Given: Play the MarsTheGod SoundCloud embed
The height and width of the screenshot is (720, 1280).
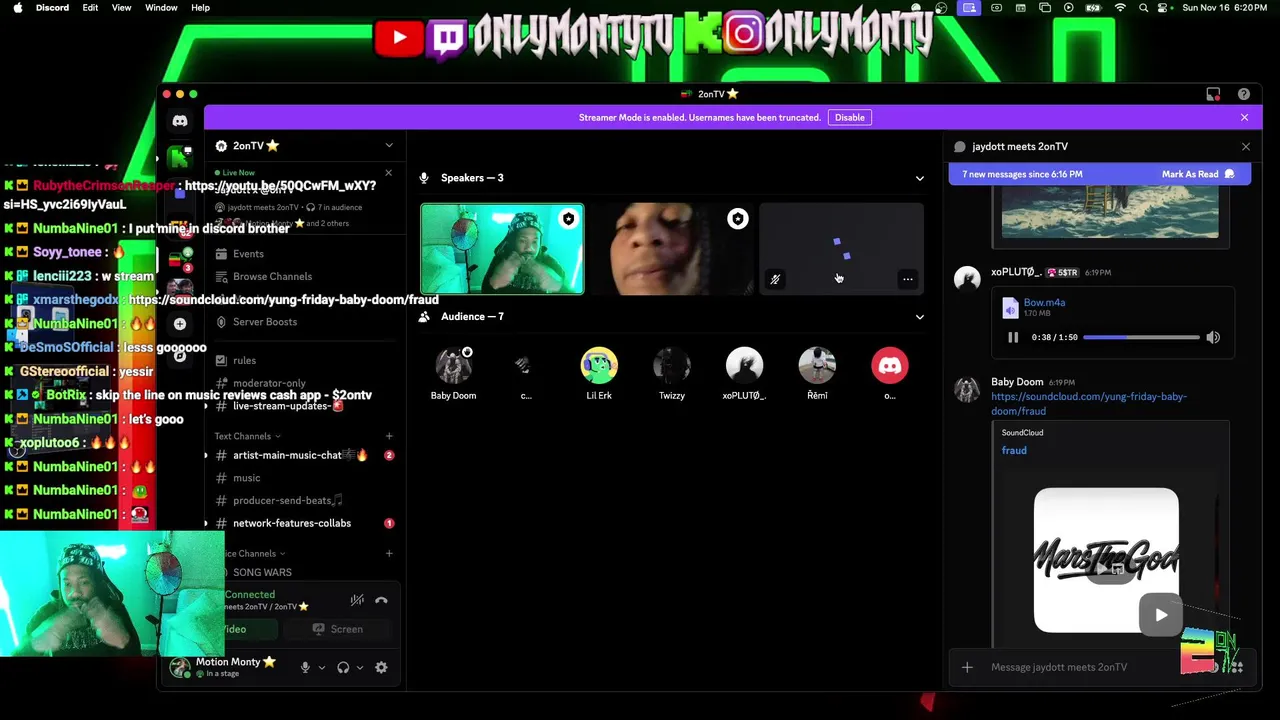Looking at the screenshot, I should pyautogui.click(x=1160, y=615).
